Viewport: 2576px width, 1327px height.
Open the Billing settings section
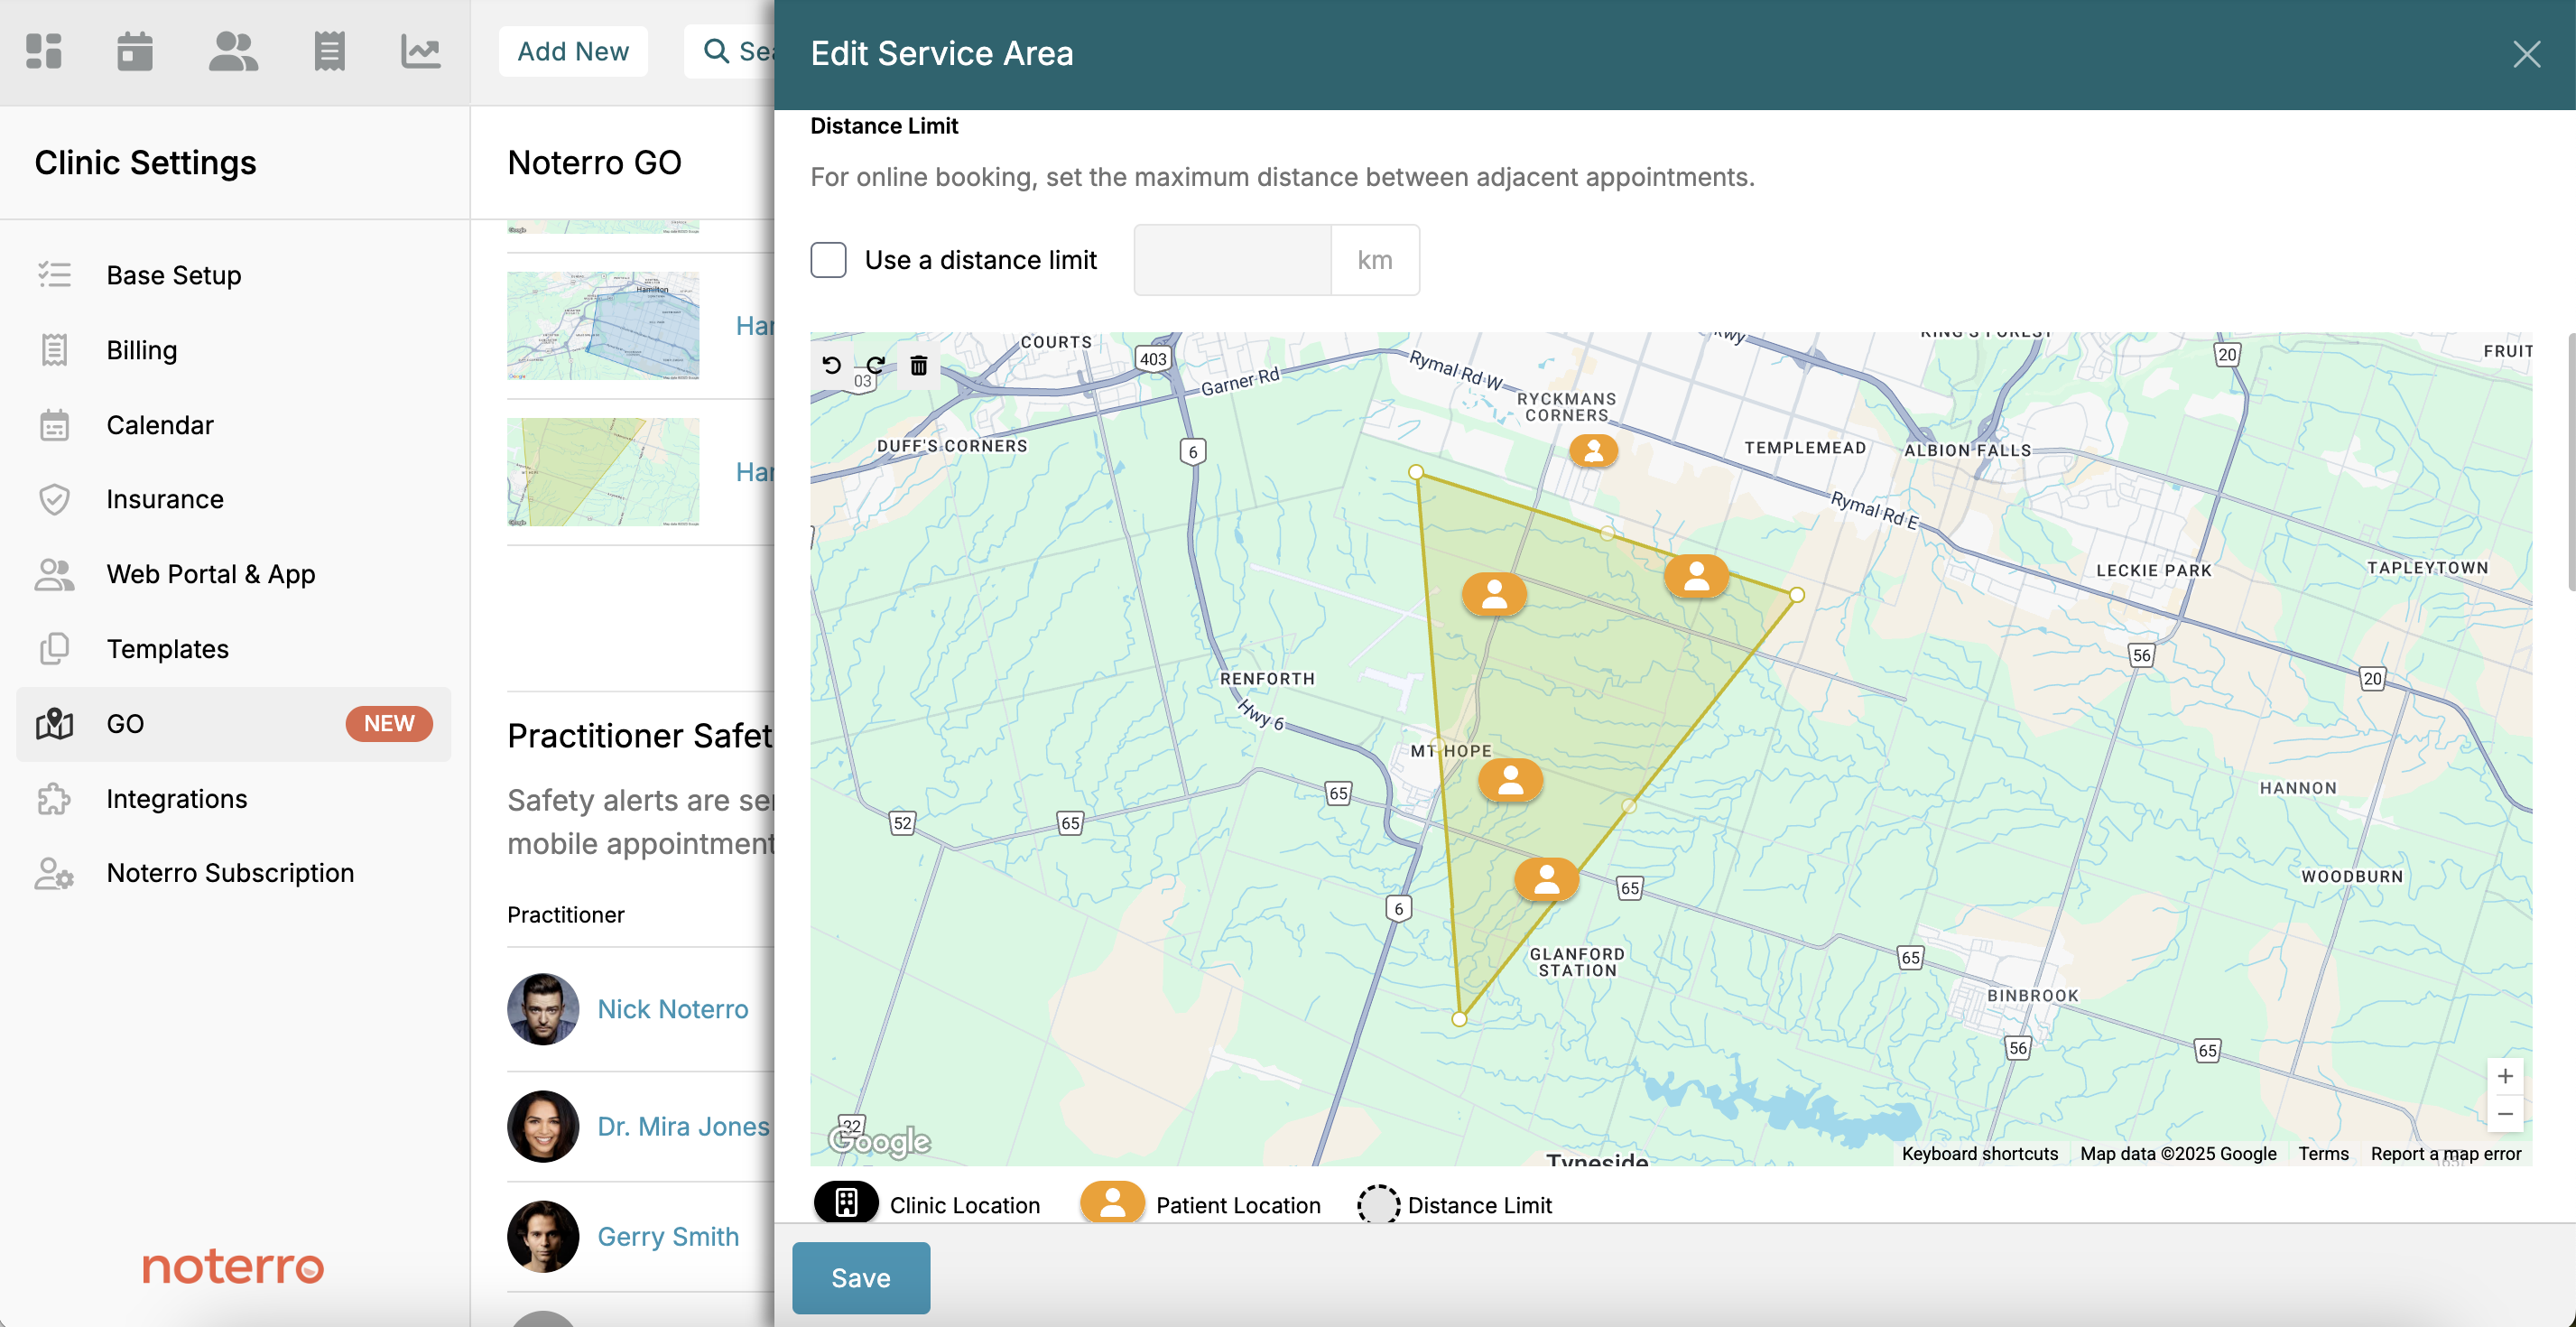[141, 350]
